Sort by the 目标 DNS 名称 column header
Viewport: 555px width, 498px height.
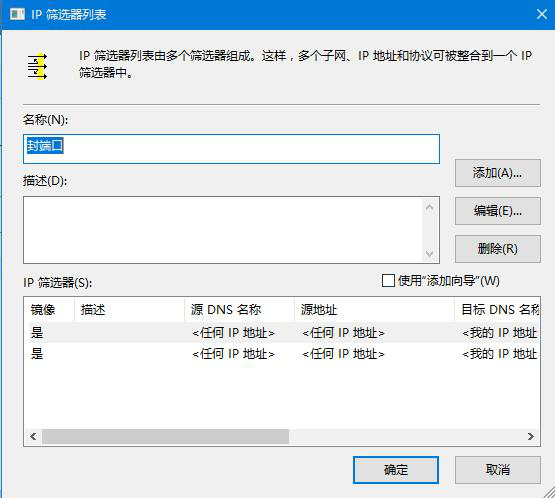497,310
